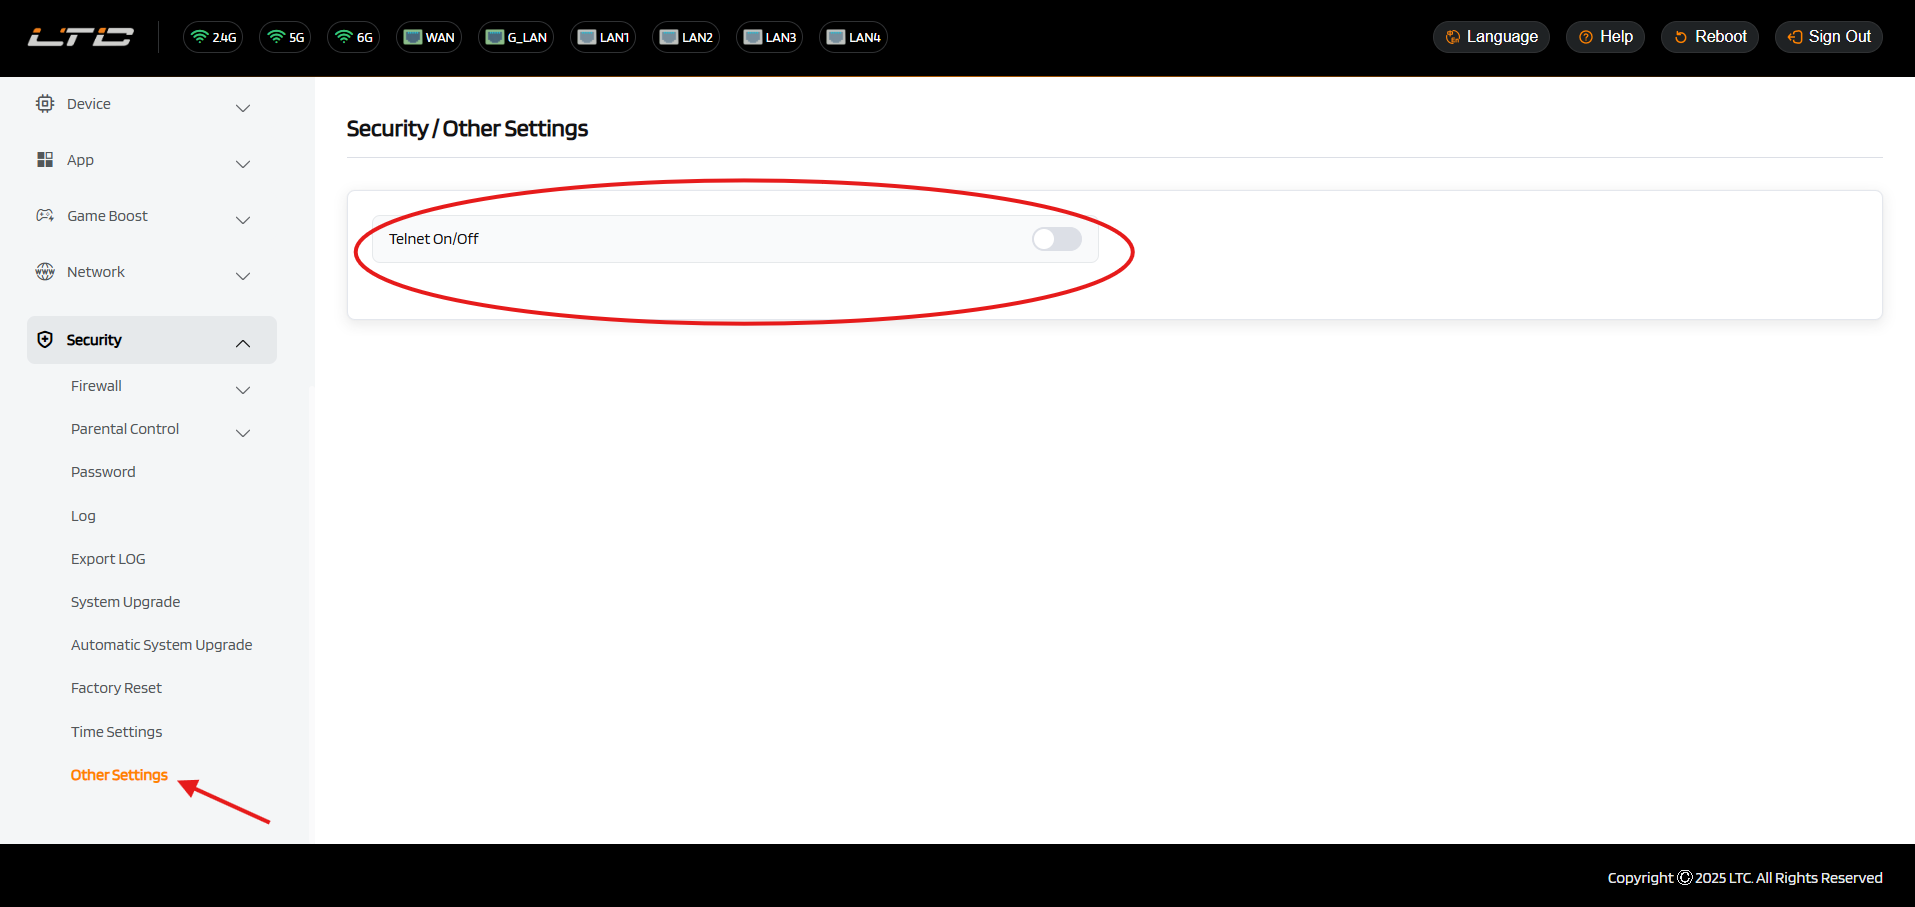1915x907 pixels.
Task: Click the 5G Wi-Fi status icon
Action: 285,37
